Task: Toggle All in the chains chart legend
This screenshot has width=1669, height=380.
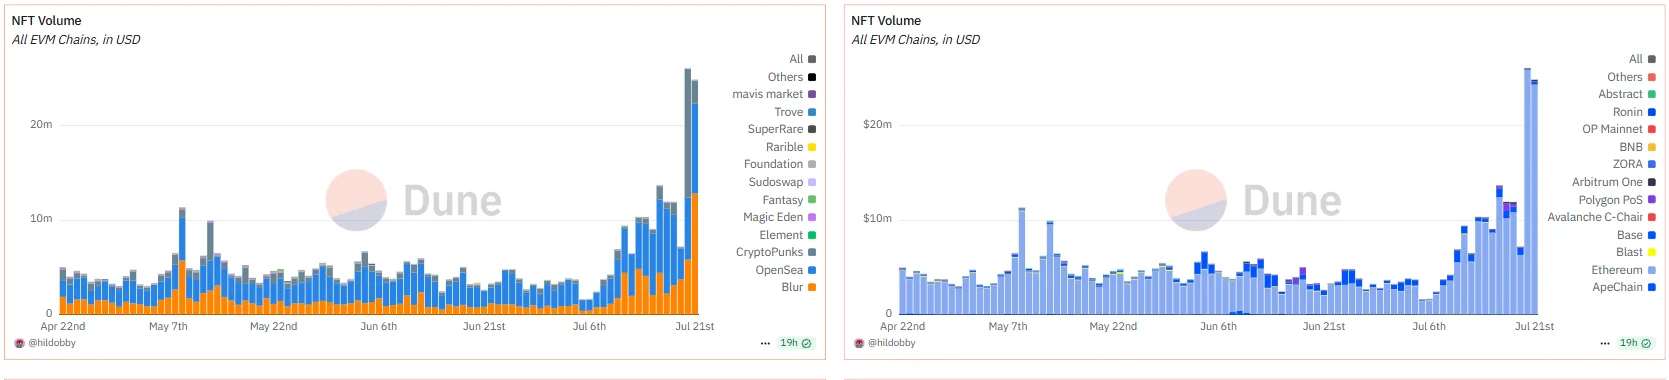Action: [1643, 59]
